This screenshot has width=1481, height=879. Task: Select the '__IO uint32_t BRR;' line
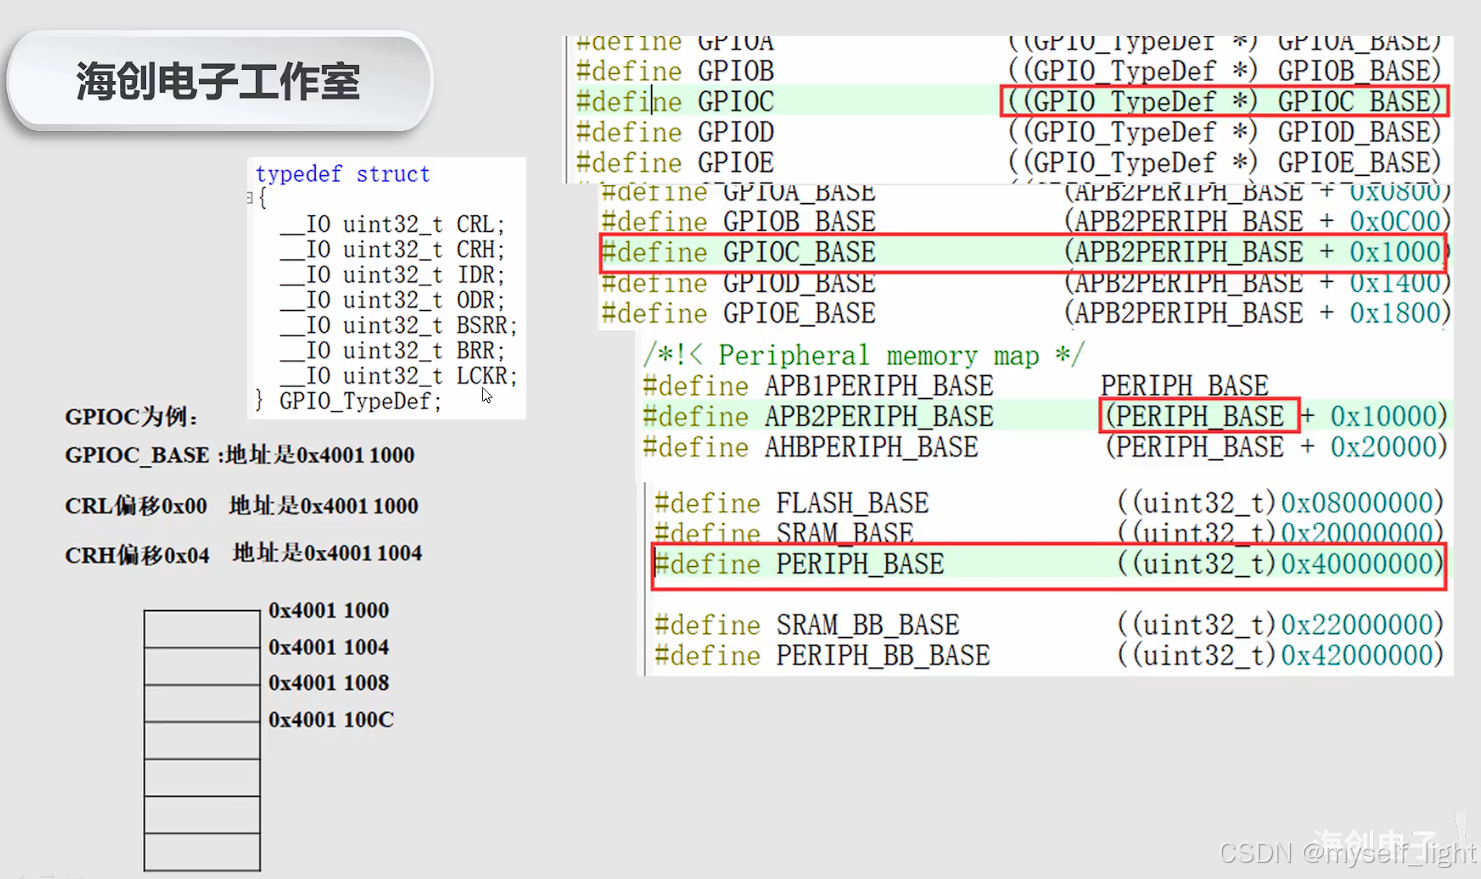[x=392, y=351]
